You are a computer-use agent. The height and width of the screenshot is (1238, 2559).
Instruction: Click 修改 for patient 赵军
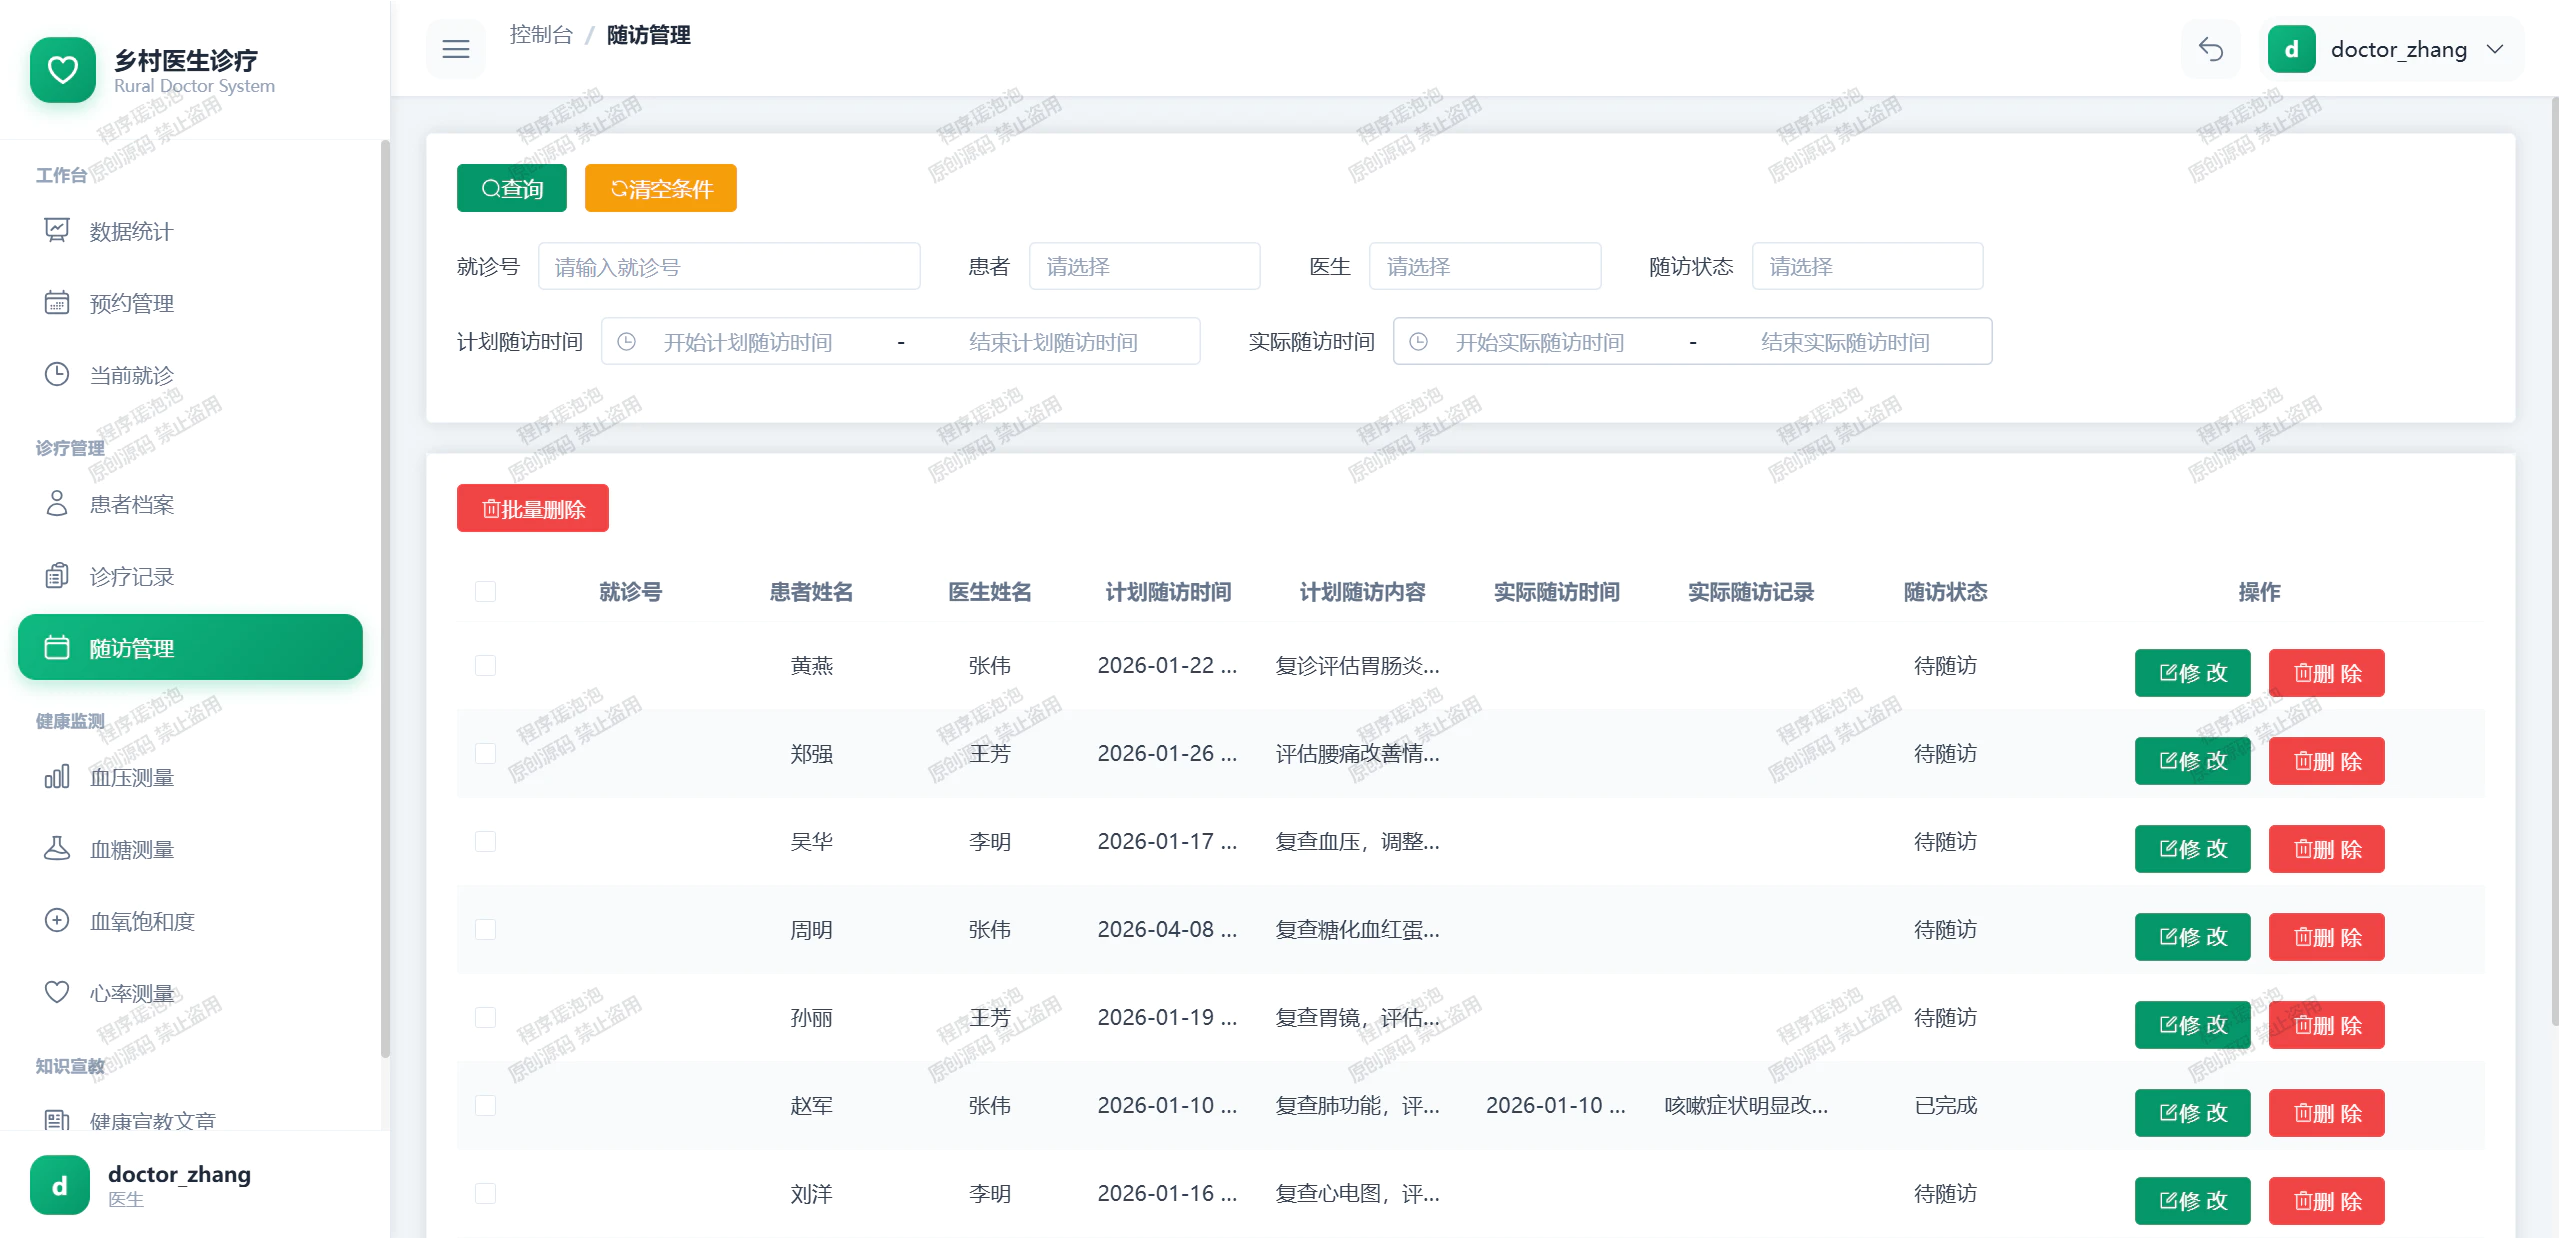pos(2192,1113)
